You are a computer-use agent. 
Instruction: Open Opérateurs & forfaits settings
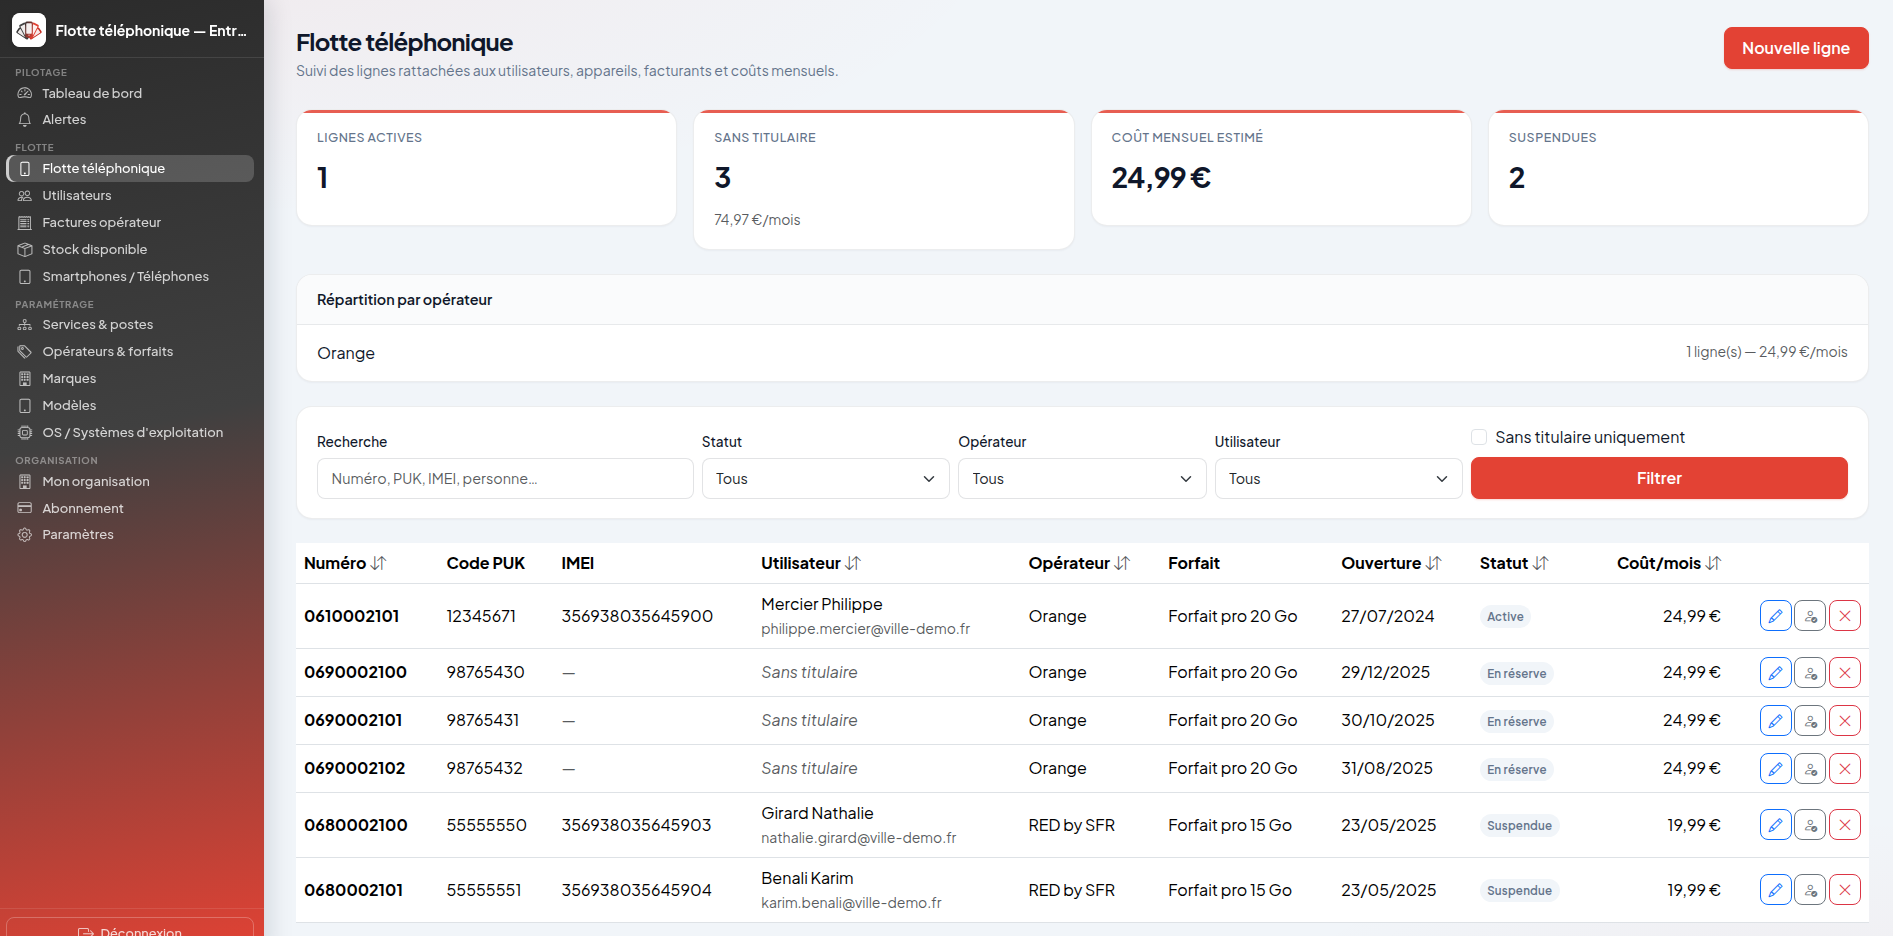(130, 352)
